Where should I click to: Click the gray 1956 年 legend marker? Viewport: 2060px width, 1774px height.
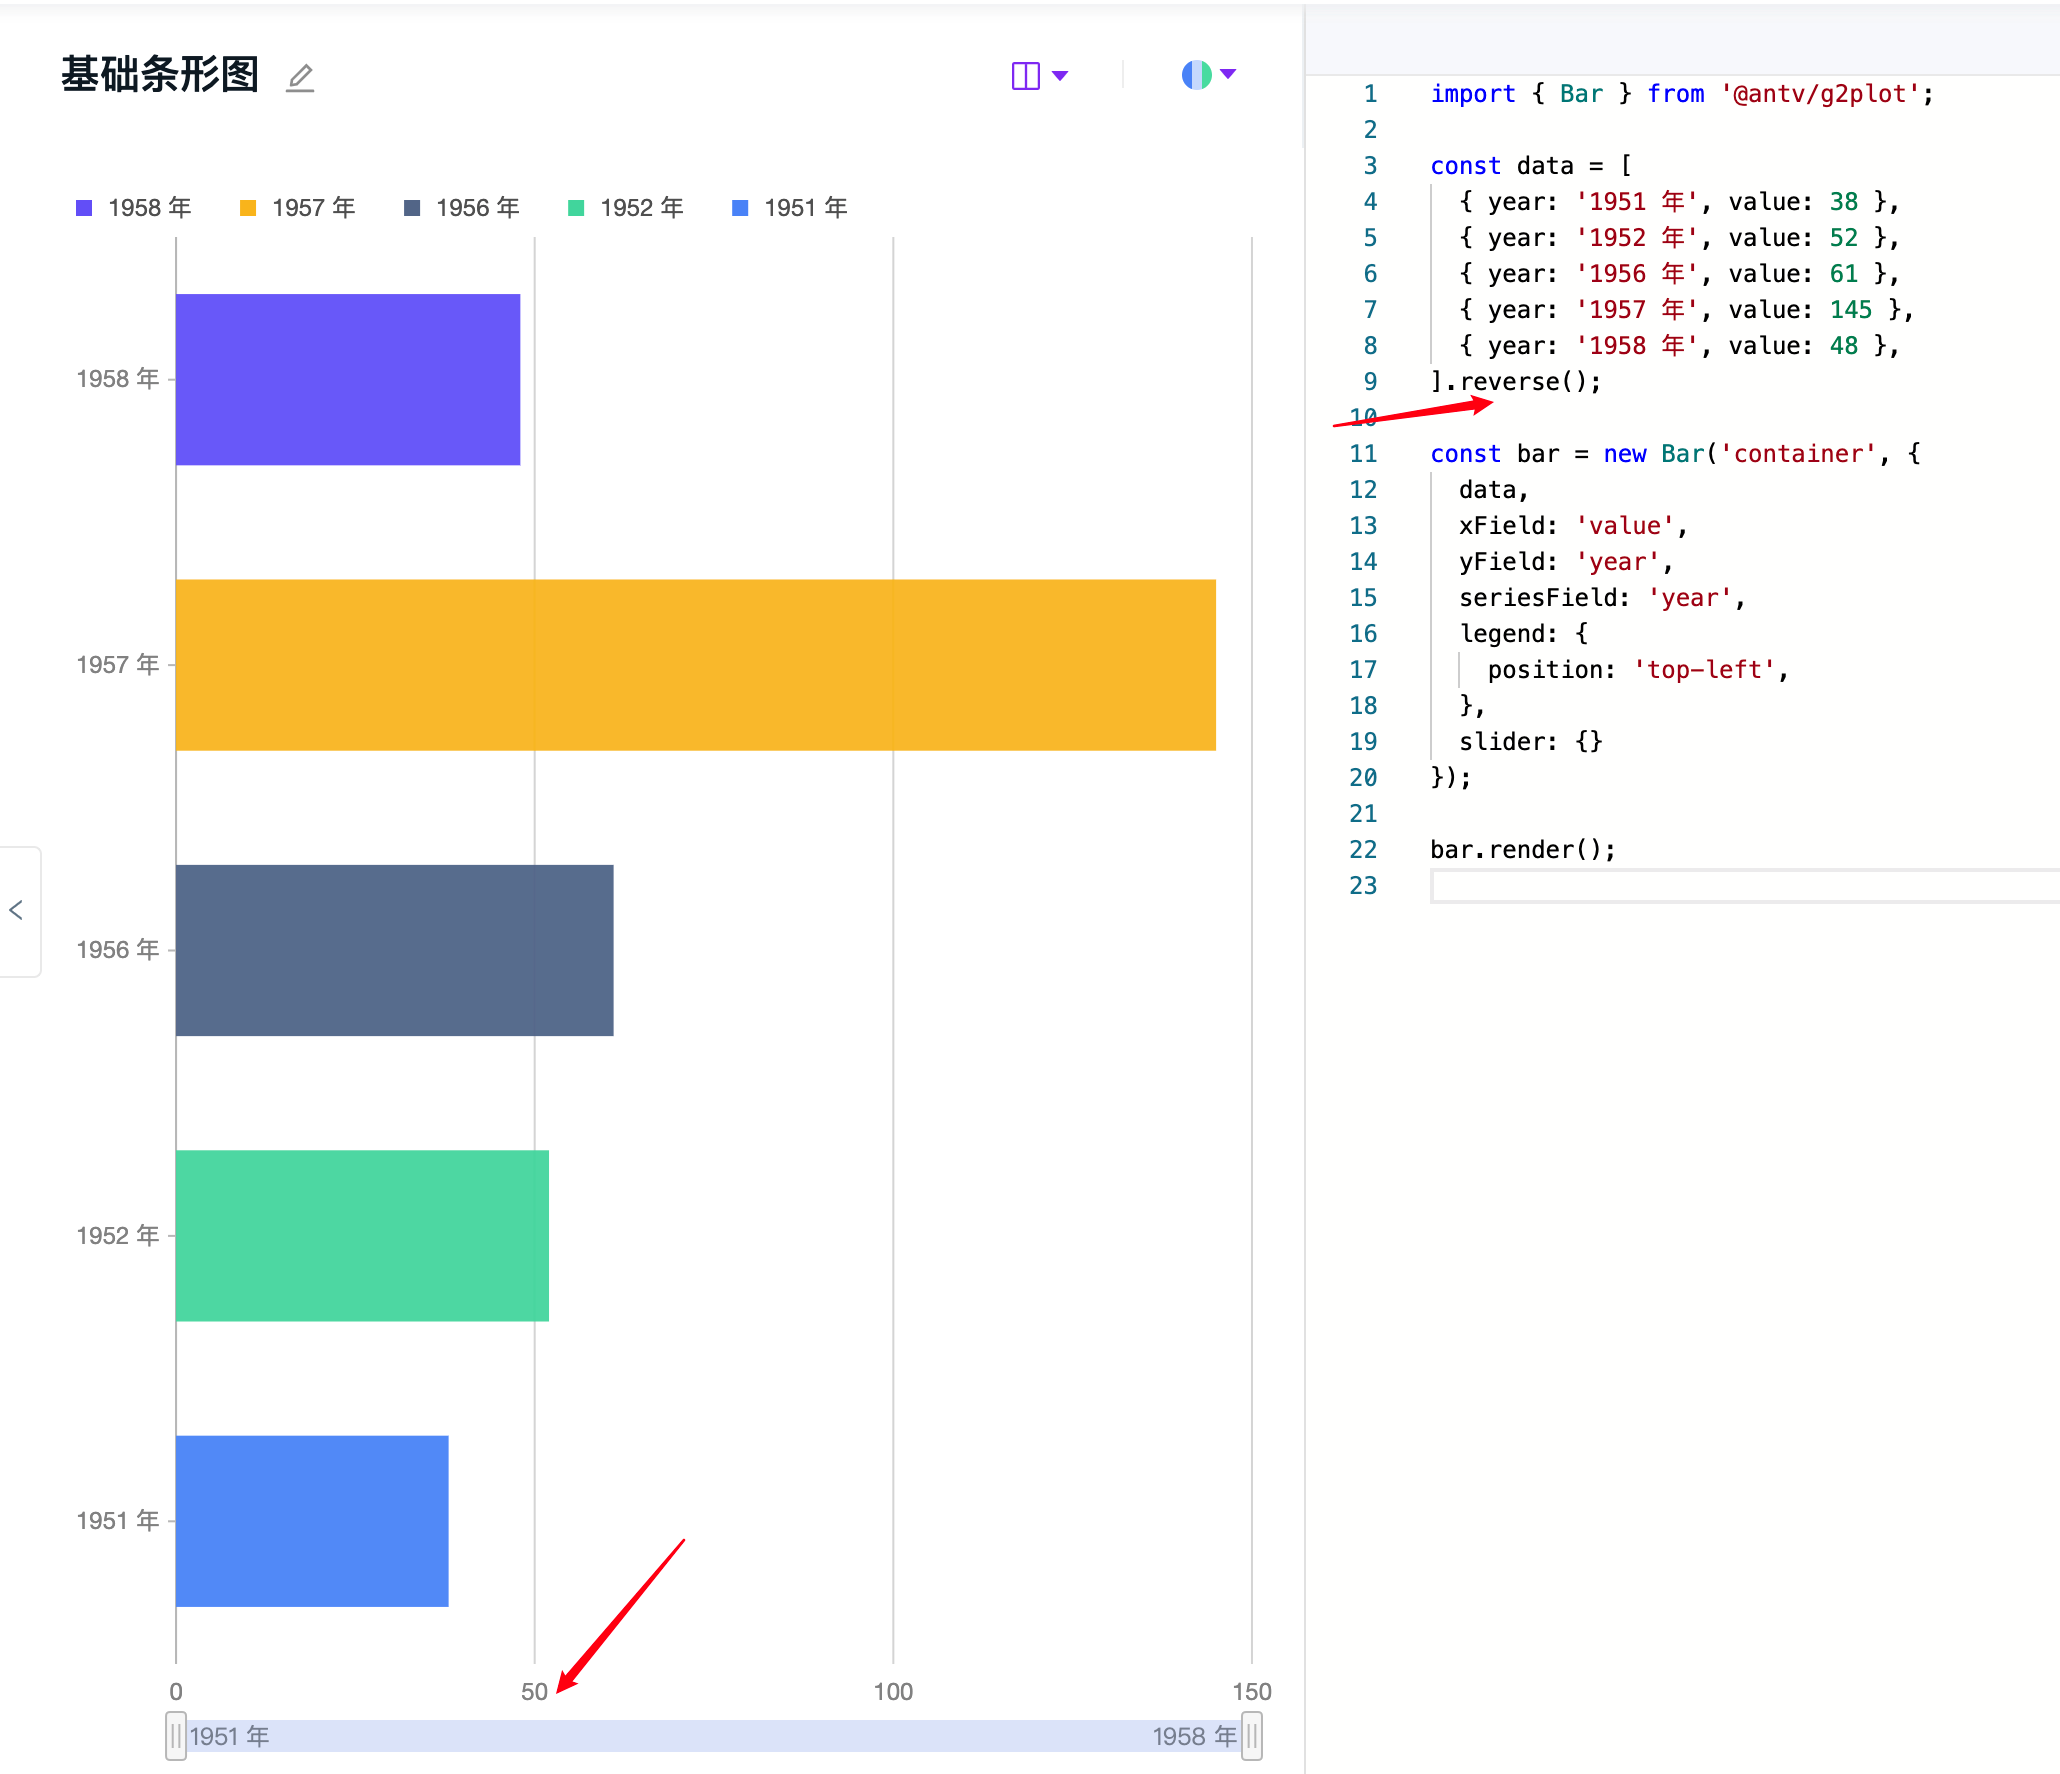pyautogui.click(x=410, y=207)
